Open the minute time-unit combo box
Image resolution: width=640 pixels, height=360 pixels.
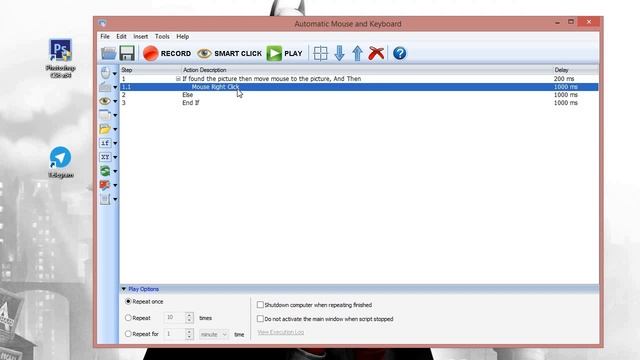pyautogui.click(x=213, y=334)
